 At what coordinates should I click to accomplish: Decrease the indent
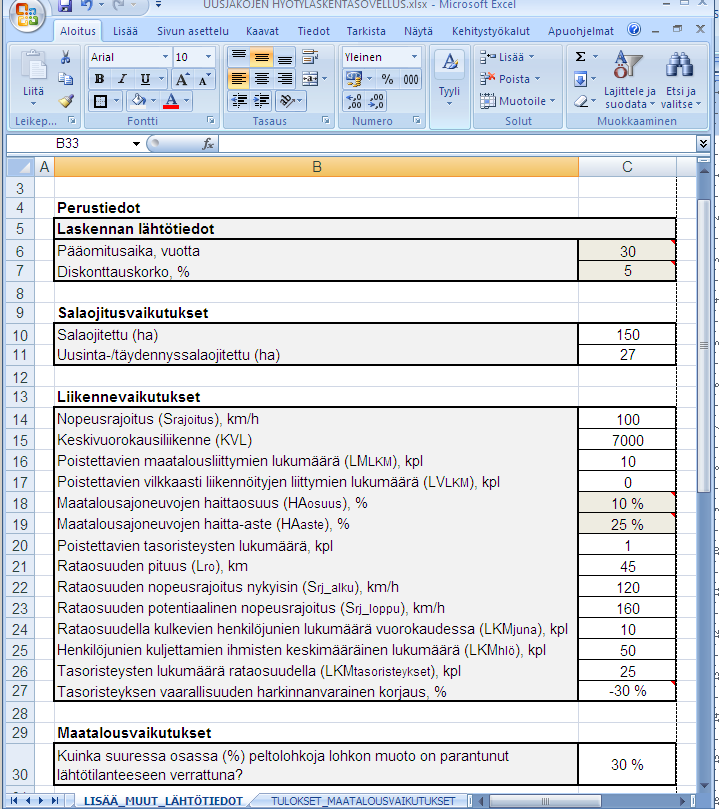[239, 101]
